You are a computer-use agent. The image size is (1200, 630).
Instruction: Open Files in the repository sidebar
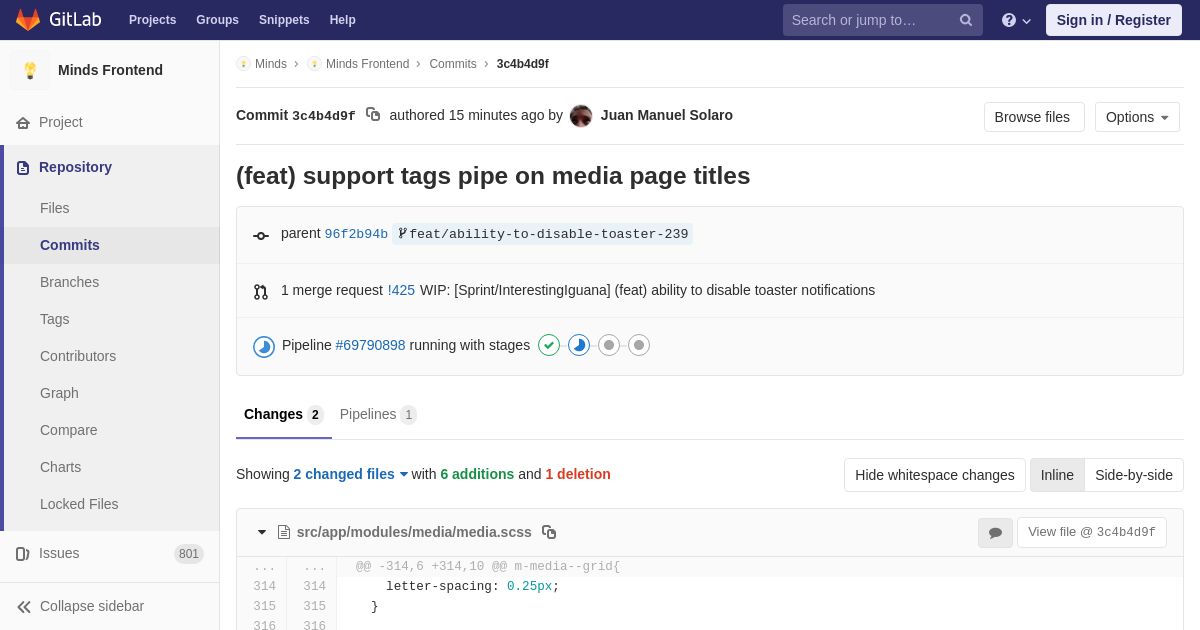click(112, 208)
